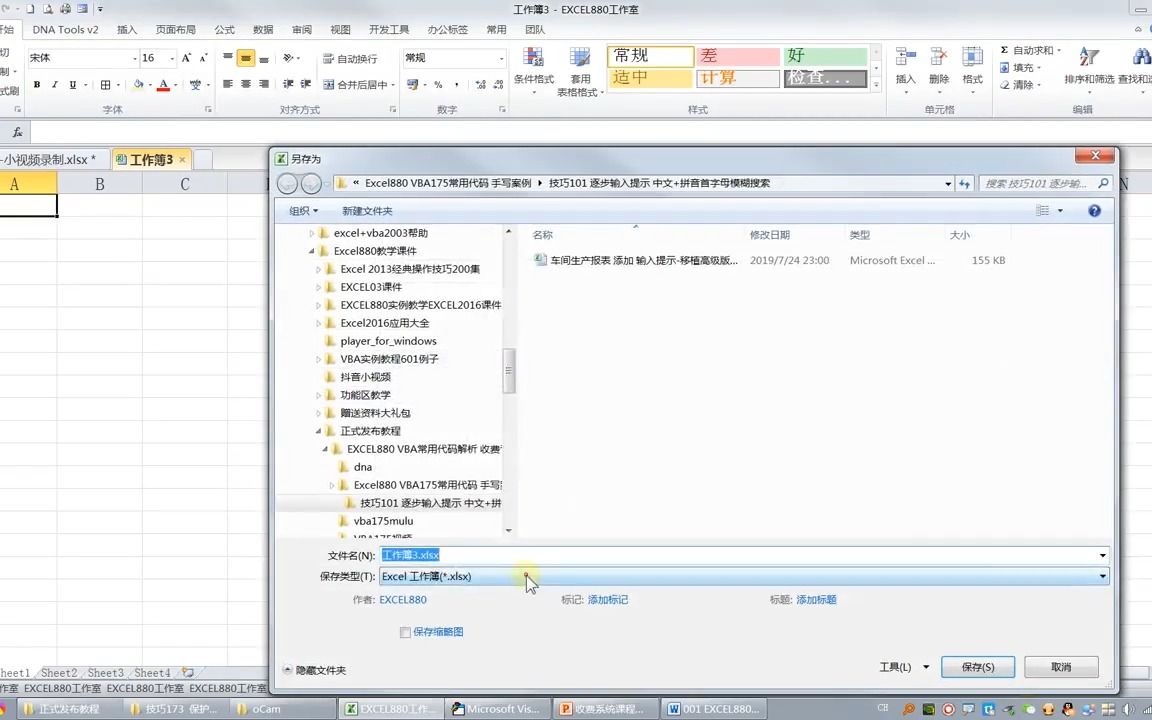Apply red font color
The image size is (1152, 720).
click(164, 84)
